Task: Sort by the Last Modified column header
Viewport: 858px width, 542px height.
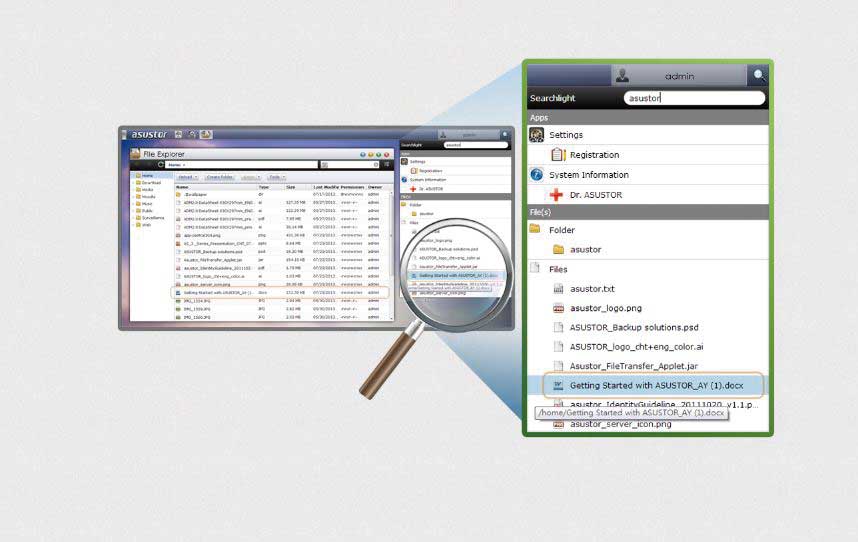Action: (326, 187)
